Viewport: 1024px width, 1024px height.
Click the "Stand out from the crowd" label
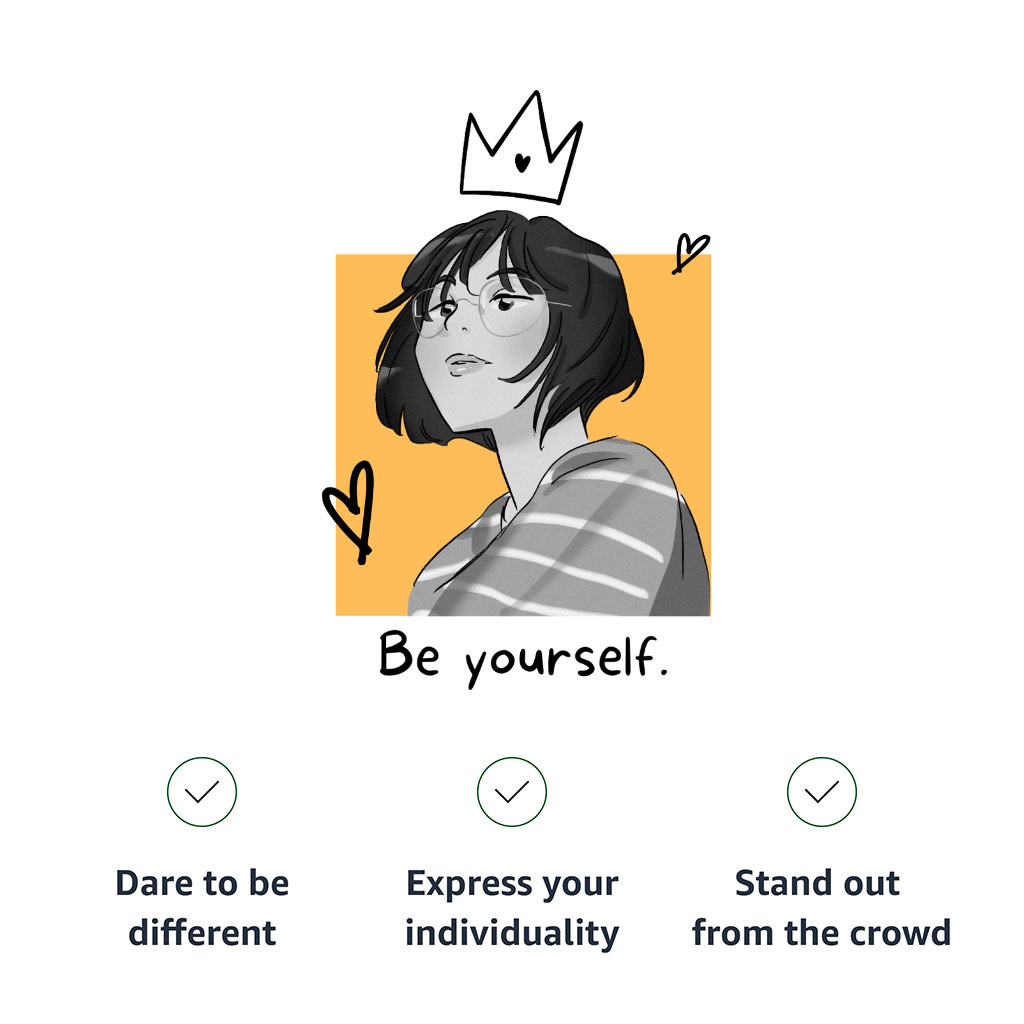[822, 908]
